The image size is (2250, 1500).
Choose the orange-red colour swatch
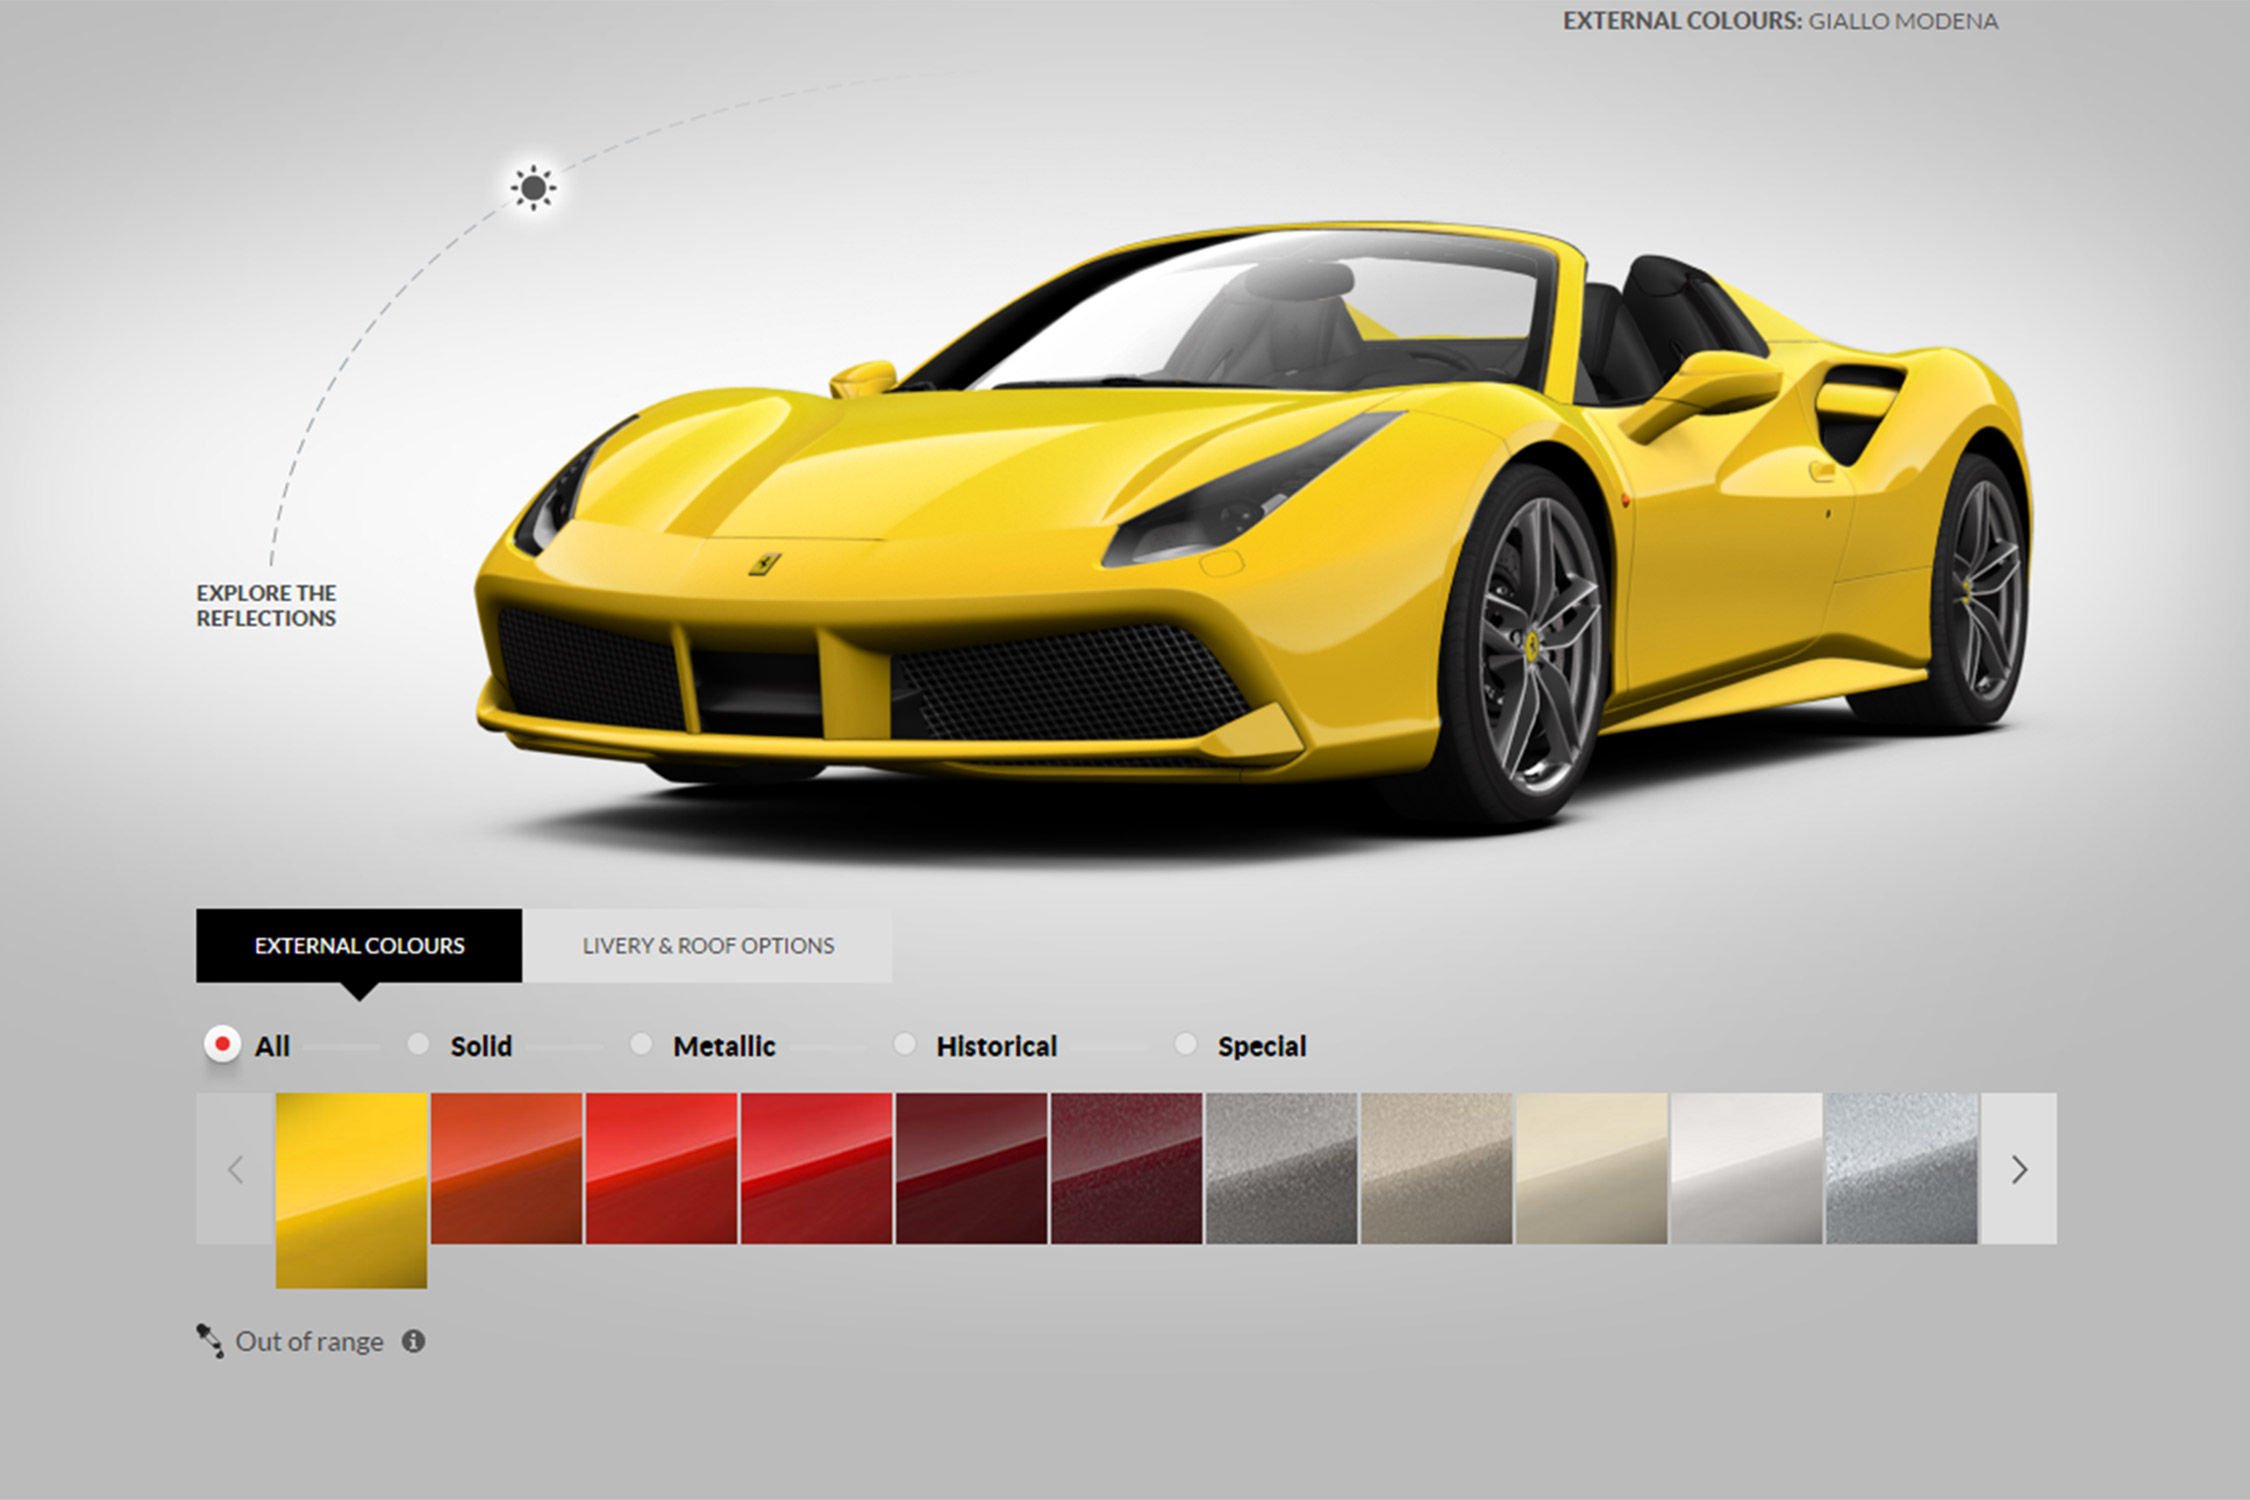pos(506,1168)
